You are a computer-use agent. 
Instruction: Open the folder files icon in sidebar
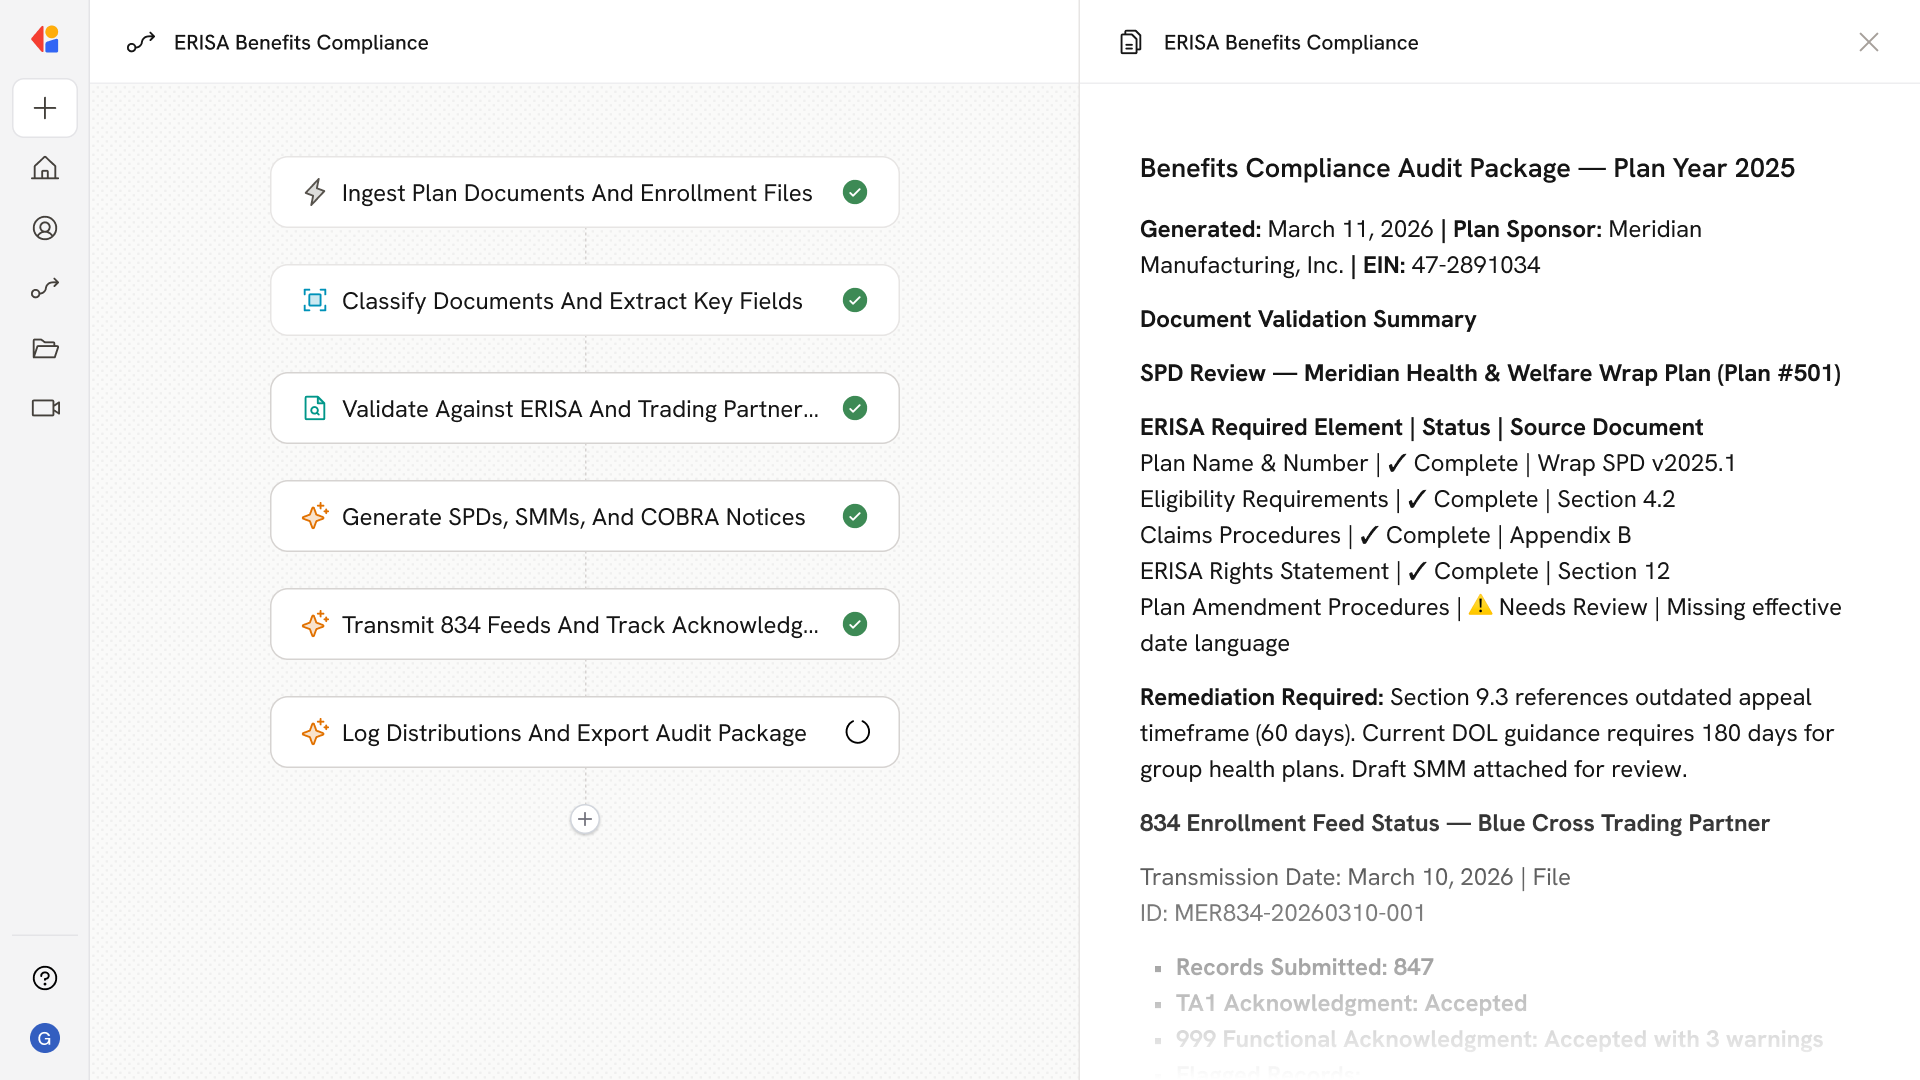pos(45,348)
